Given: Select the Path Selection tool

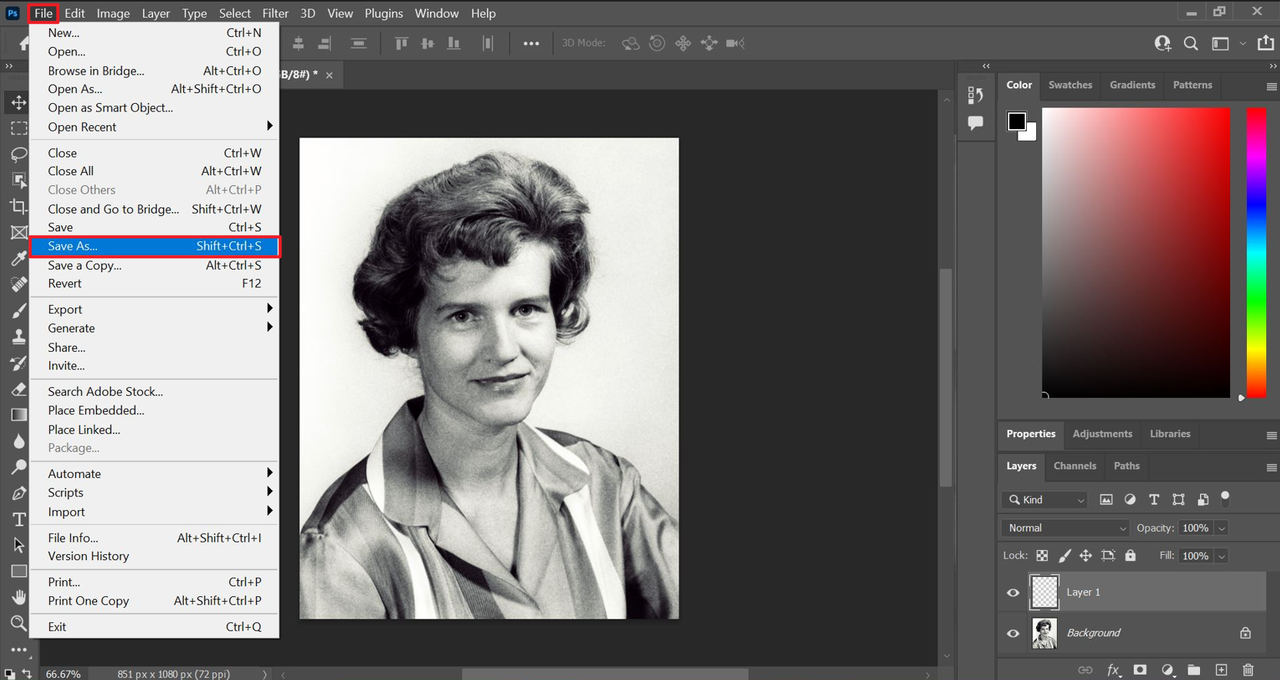Looking at the screenshot, I should pos(19,545).
